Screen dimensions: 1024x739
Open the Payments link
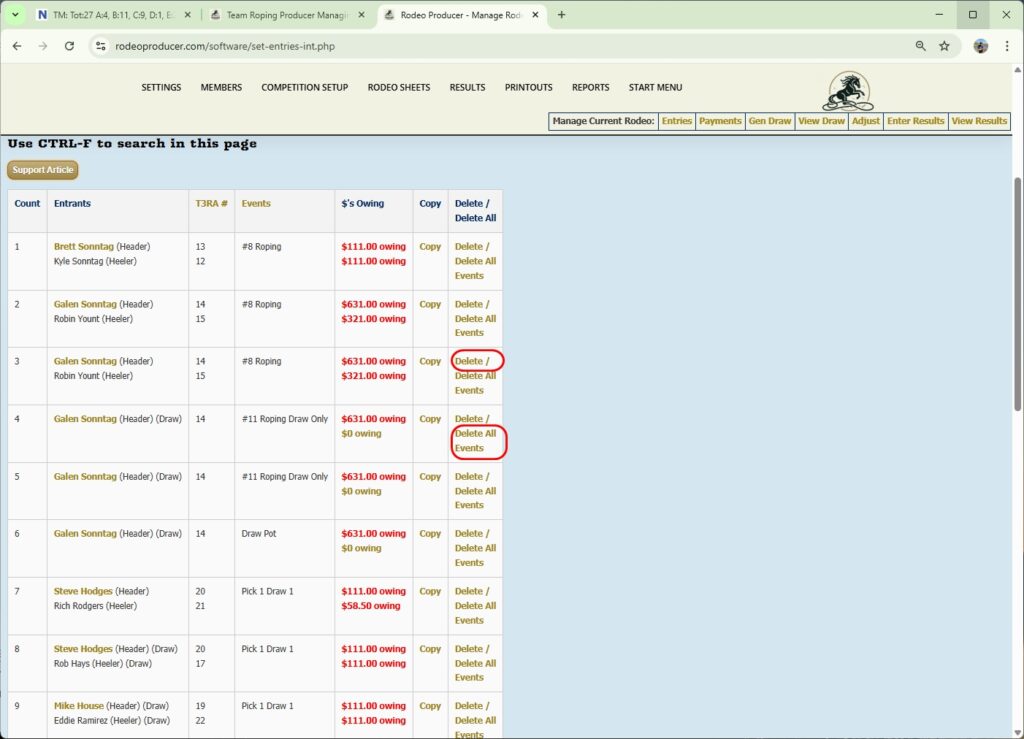720,121
